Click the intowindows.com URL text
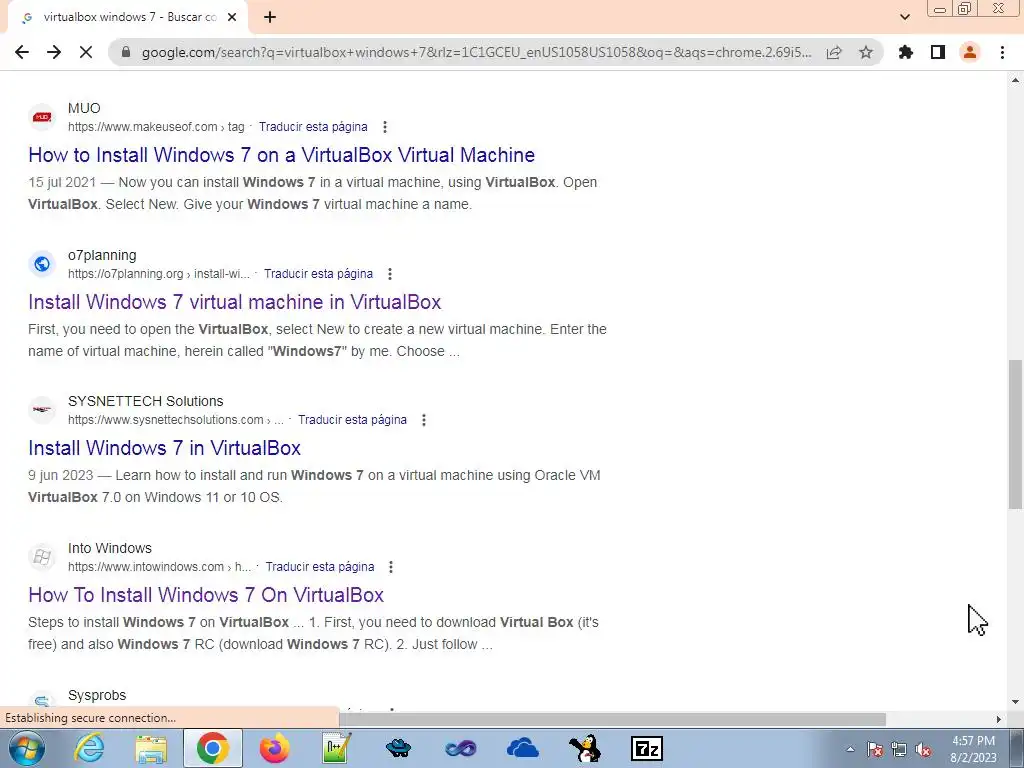 click(159, 567)
